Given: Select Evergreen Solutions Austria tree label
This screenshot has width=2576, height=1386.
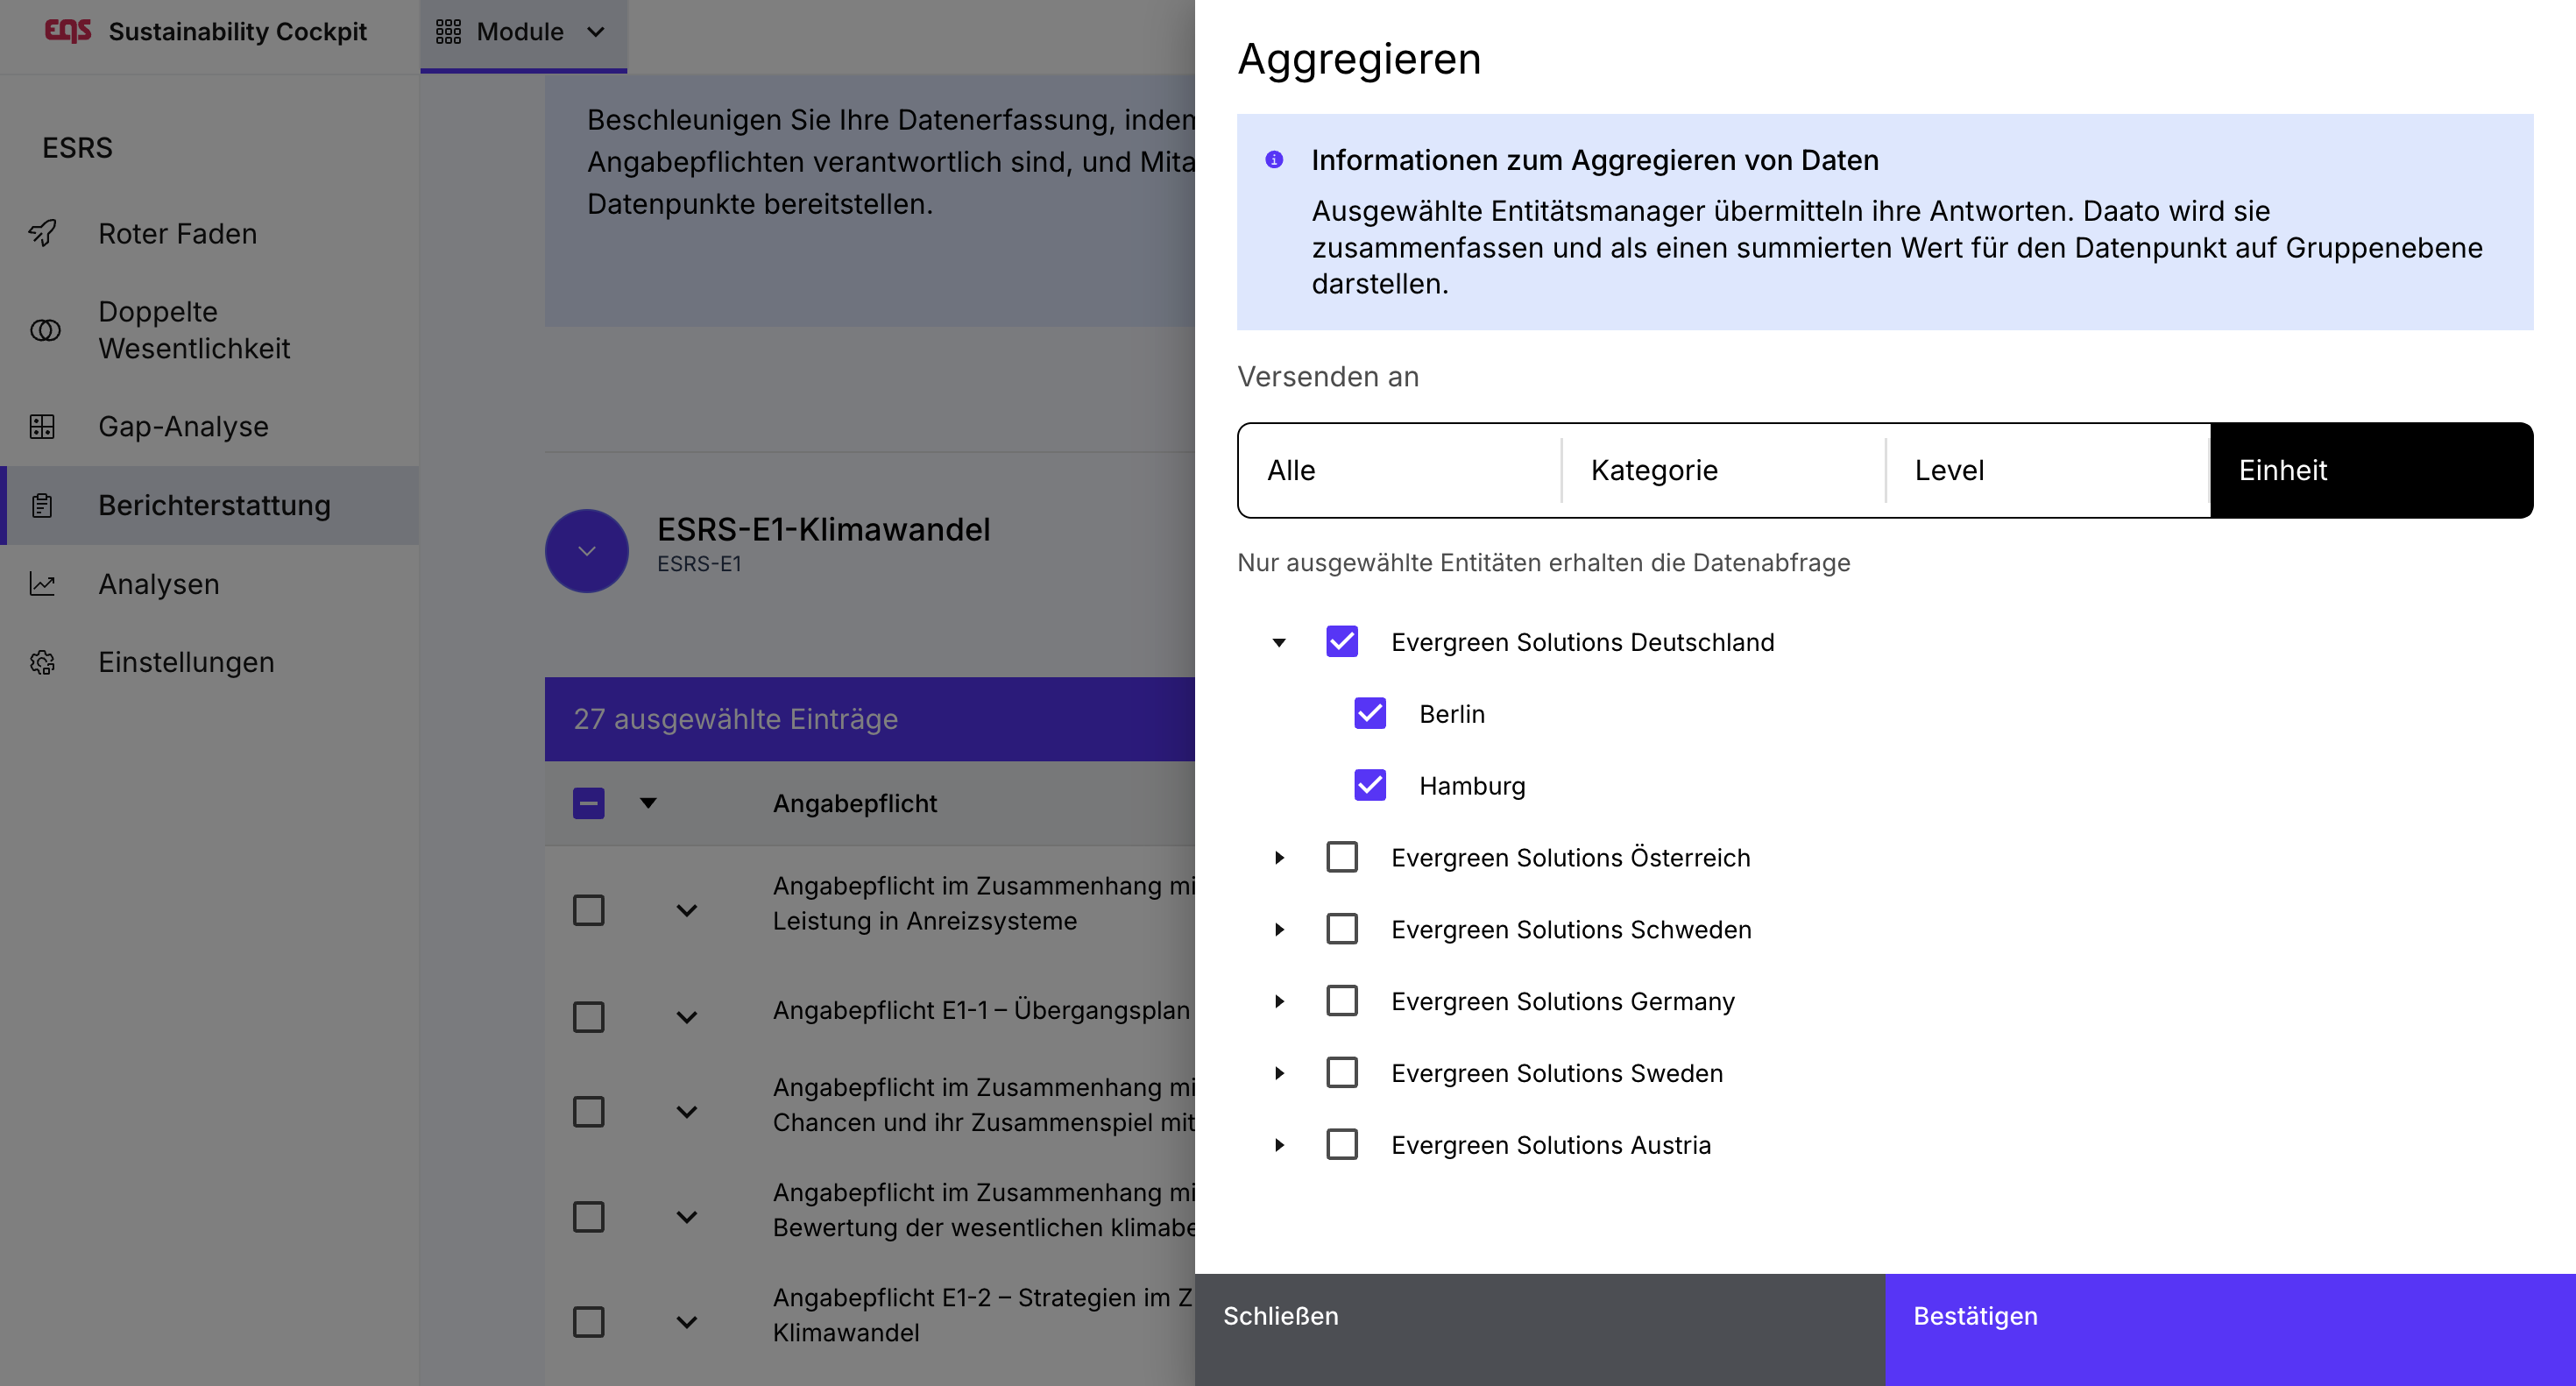Looking at the screenshot, I should click(x=1550, y=1145).
